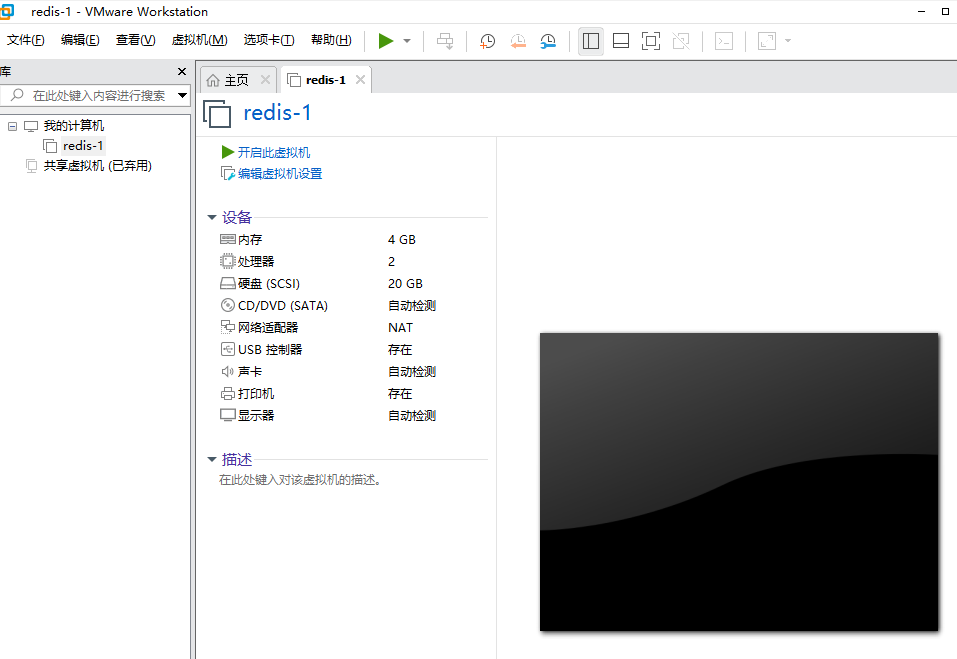
Task: Click the display monitor icon
Action: coord(228,415)
